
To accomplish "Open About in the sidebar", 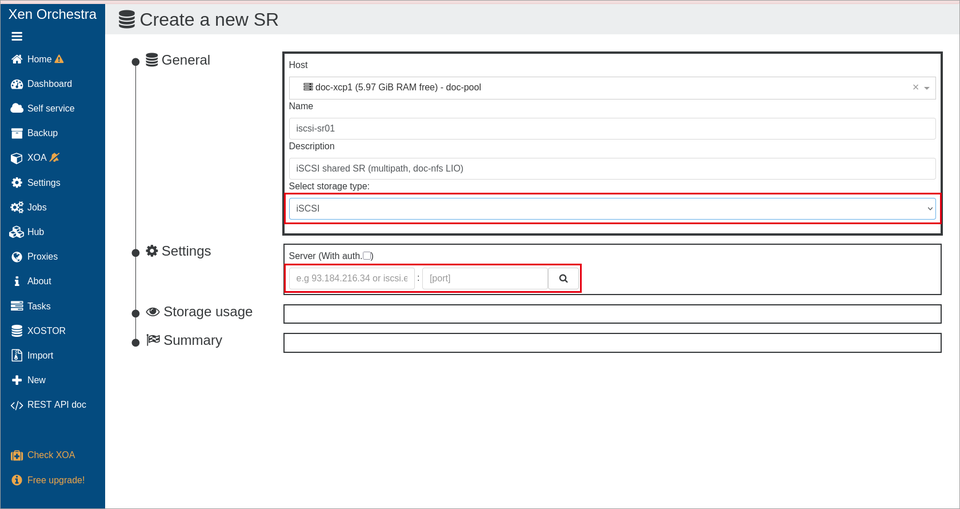I will tap(39, 281).
